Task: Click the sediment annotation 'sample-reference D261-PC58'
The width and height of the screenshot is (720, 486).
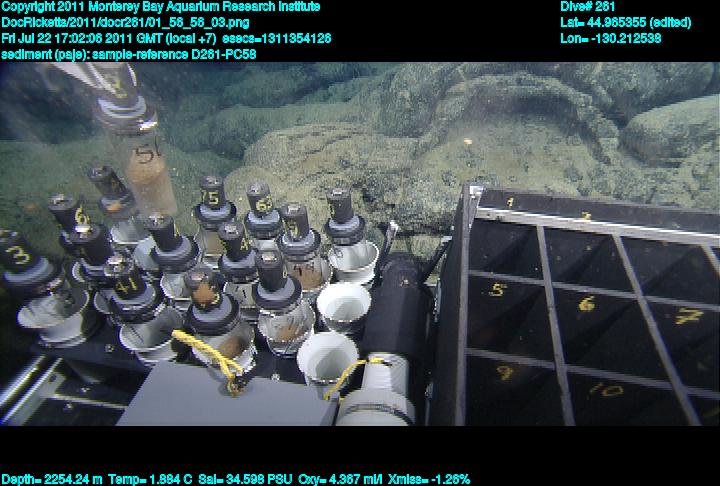Action: click(174, 54)
